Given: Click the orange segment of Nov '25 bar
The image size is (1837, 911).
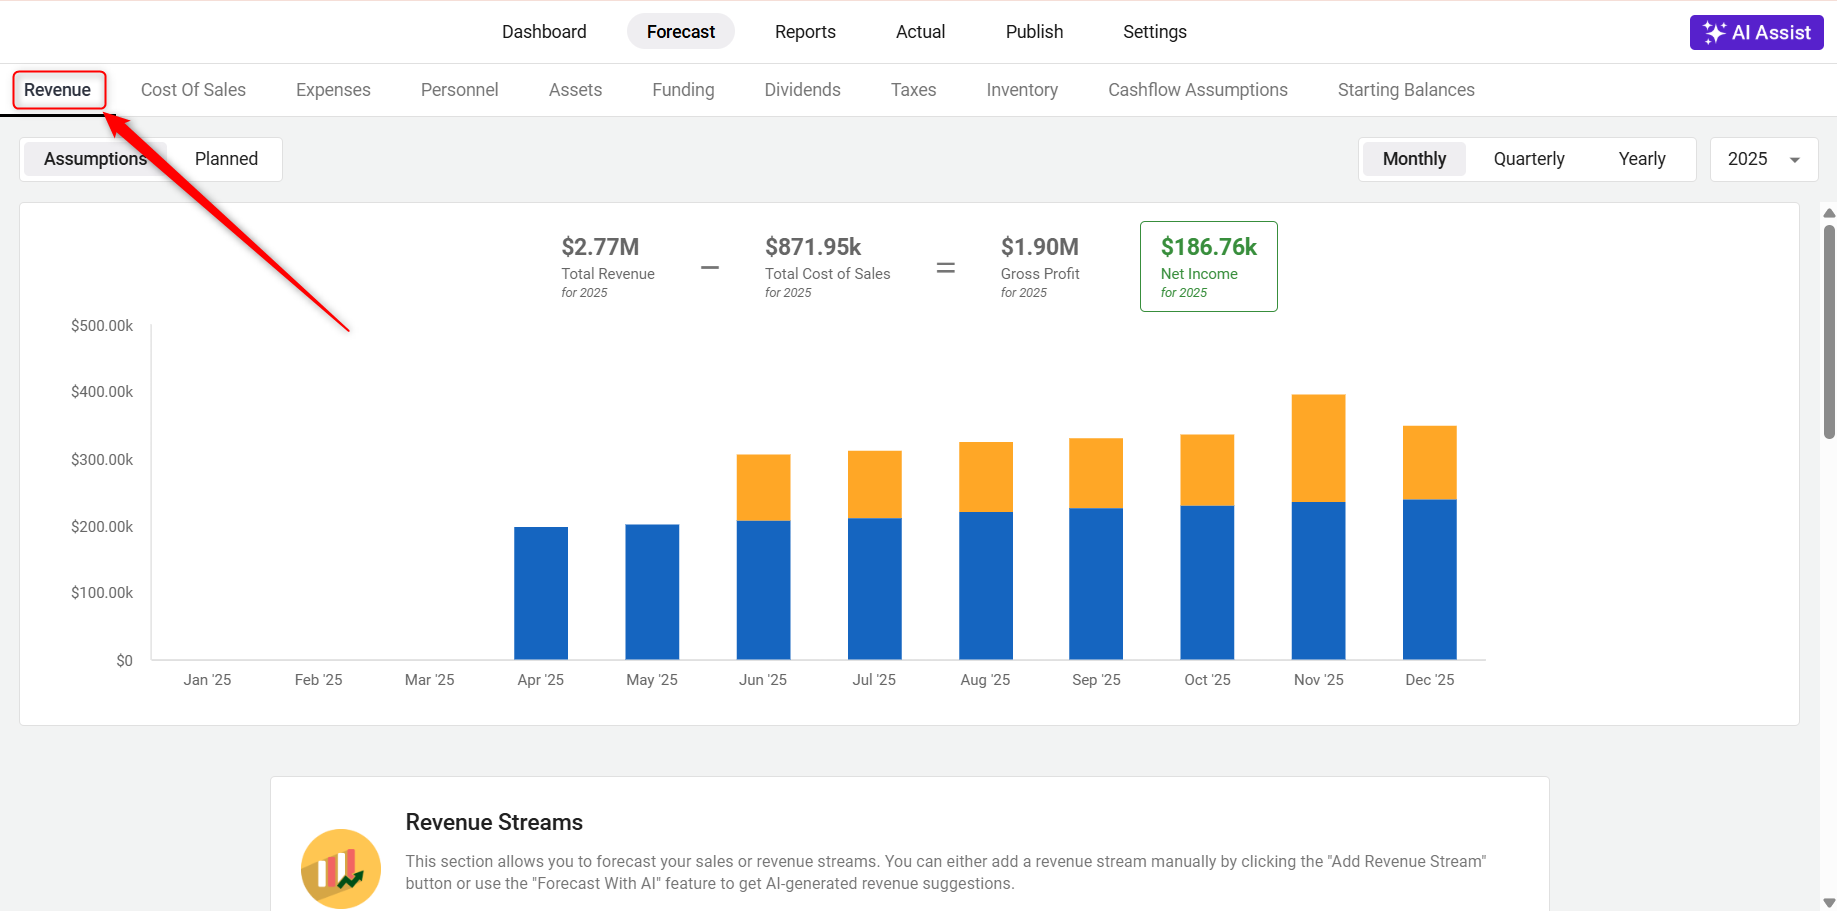Looking at the screenshot, I should pos(1318,448).
